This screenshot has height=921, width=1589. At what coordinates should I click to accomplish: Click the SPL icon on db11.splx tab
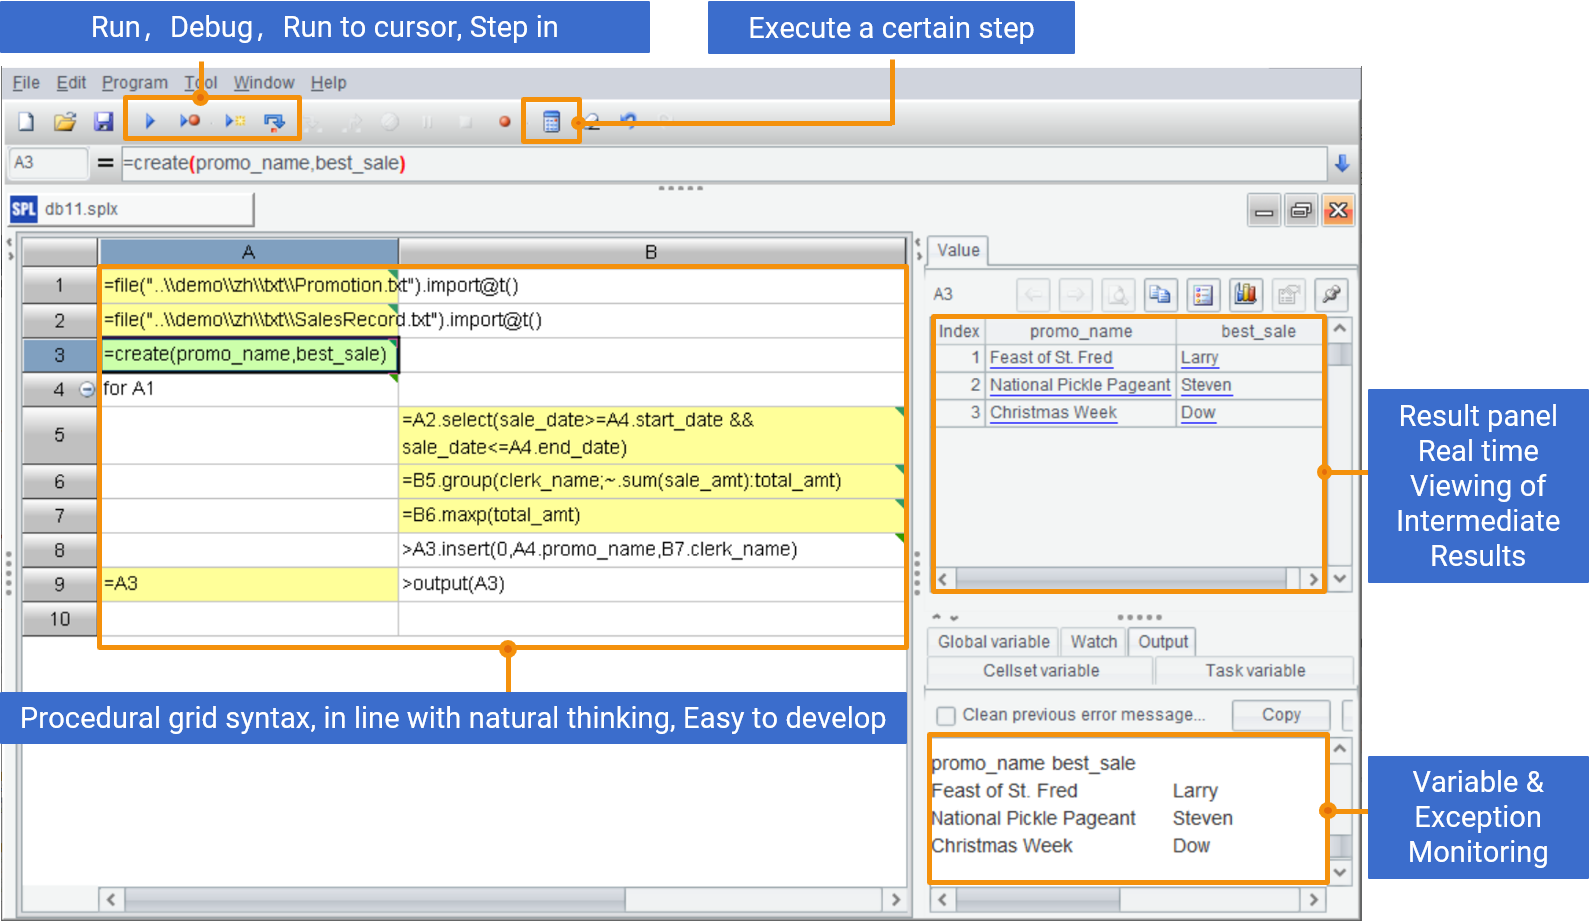(24, 209)
